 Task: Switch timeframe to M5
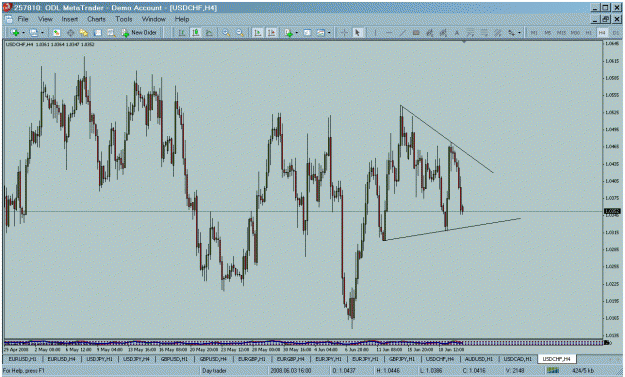coord(548,33)
